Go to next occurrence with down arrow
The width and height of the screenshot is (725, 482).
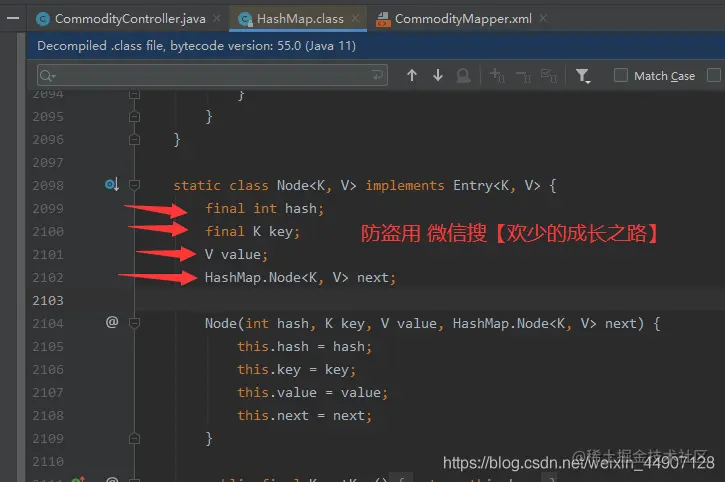pos(437,75)
